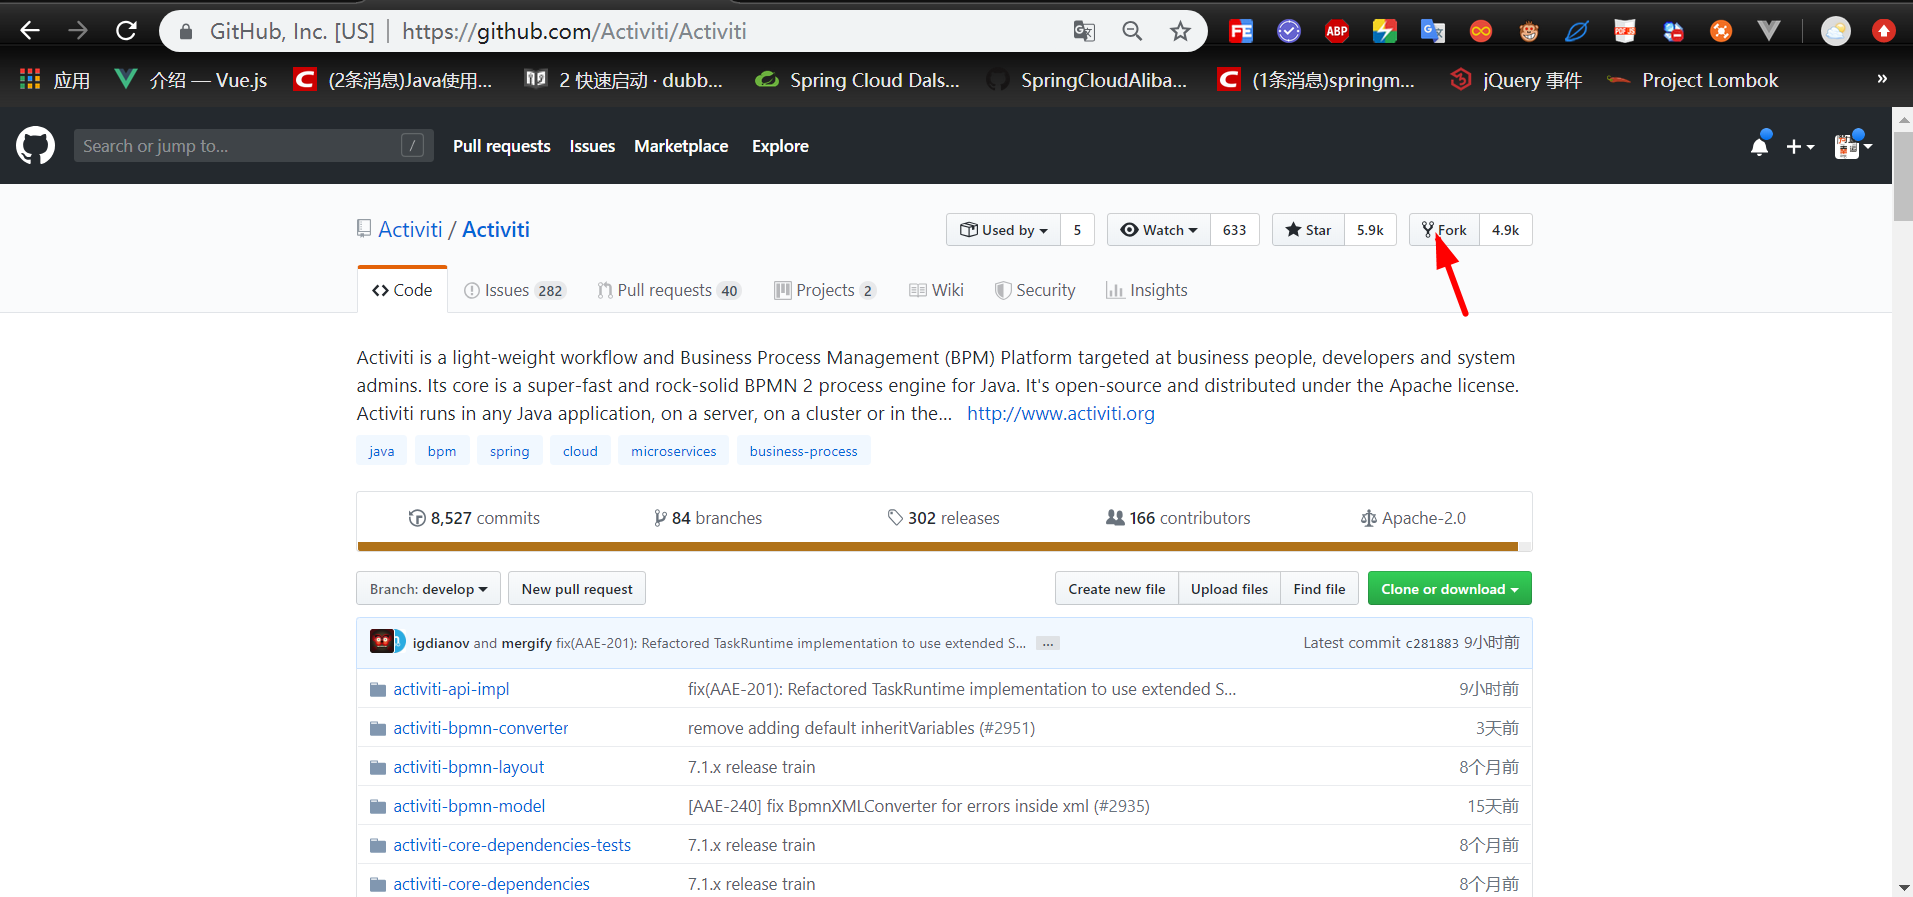Open Issues in the top navigation

[592, 146]
